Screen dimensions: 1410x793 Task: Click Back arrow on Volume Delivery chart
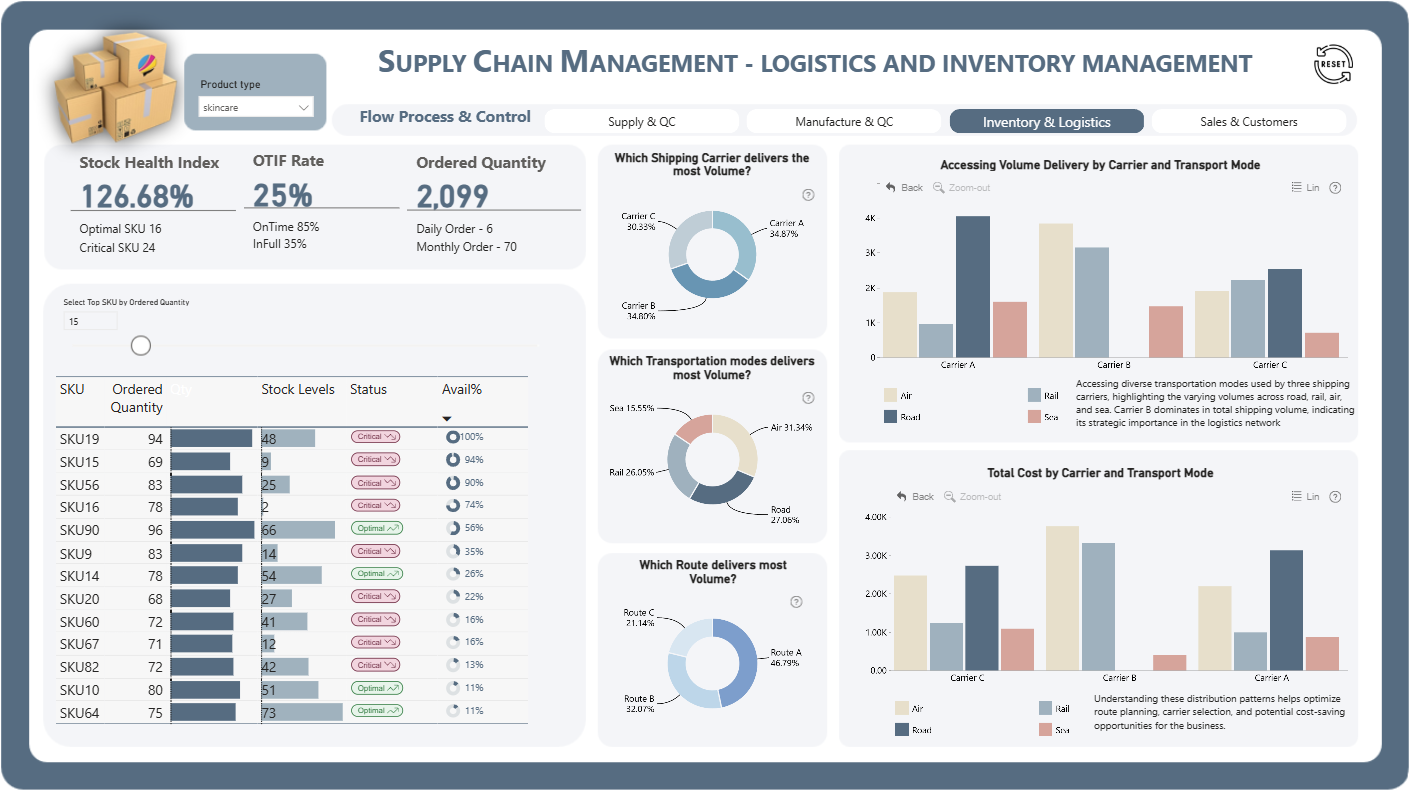(904, 187)
